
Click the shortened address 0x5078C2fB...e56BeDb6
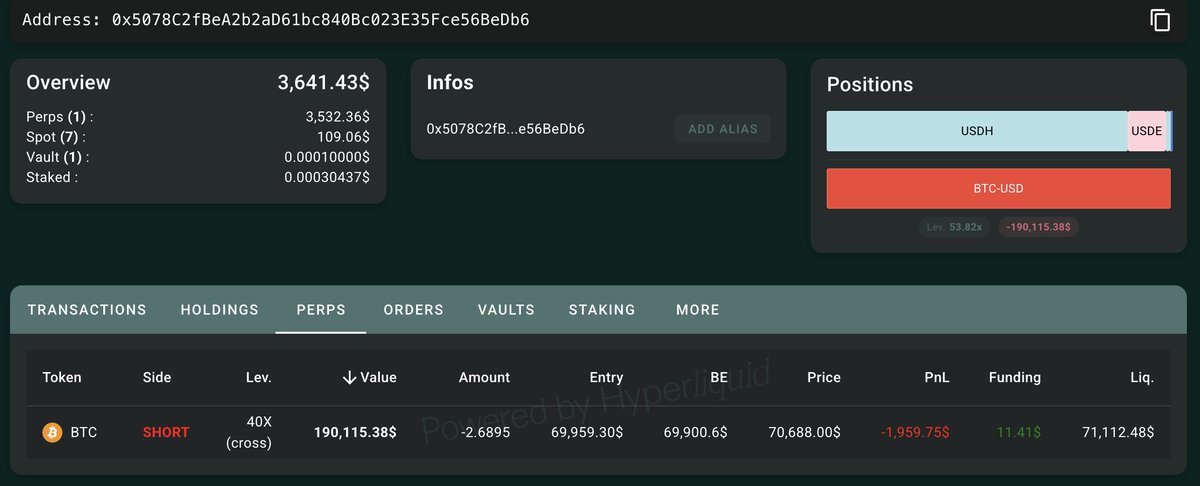[505, 129]
